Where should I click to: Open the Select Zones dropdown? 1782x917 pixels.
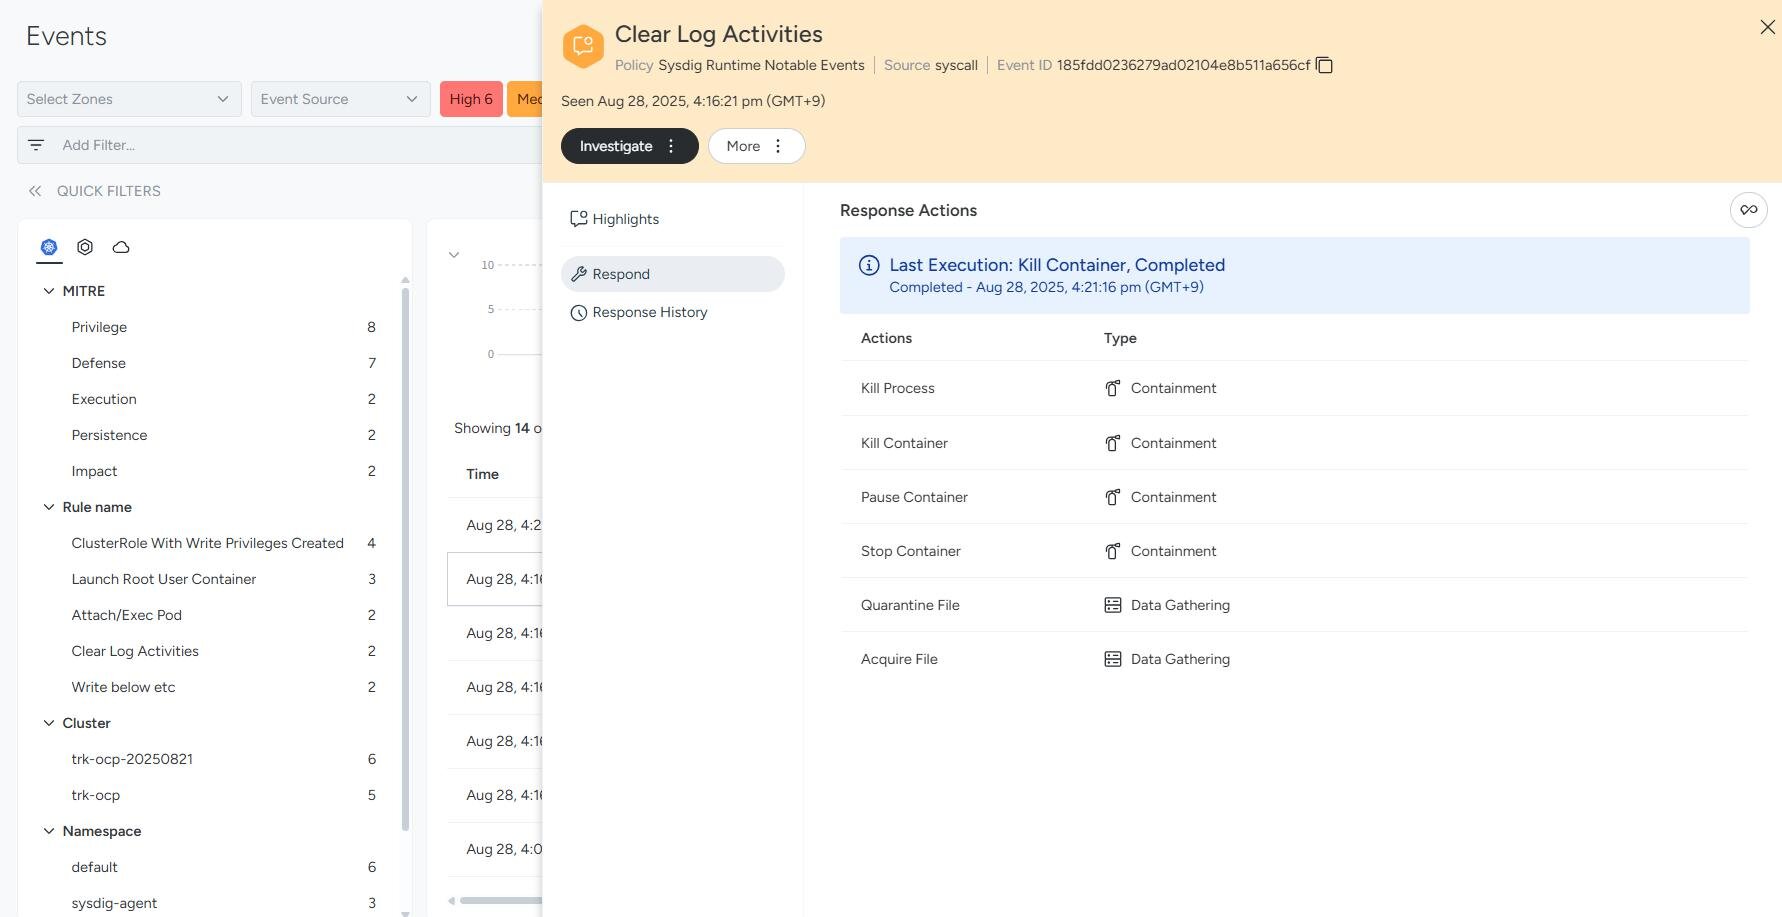(x=129, y=99)
